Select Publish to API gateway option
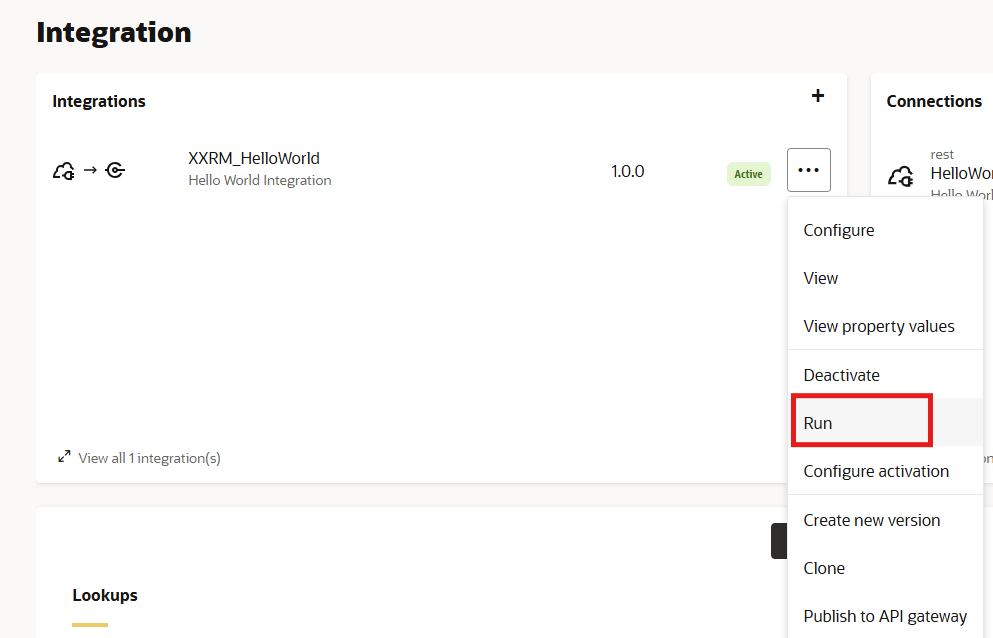Viewport: 993px width, 638px height. [x=884, y=616]
